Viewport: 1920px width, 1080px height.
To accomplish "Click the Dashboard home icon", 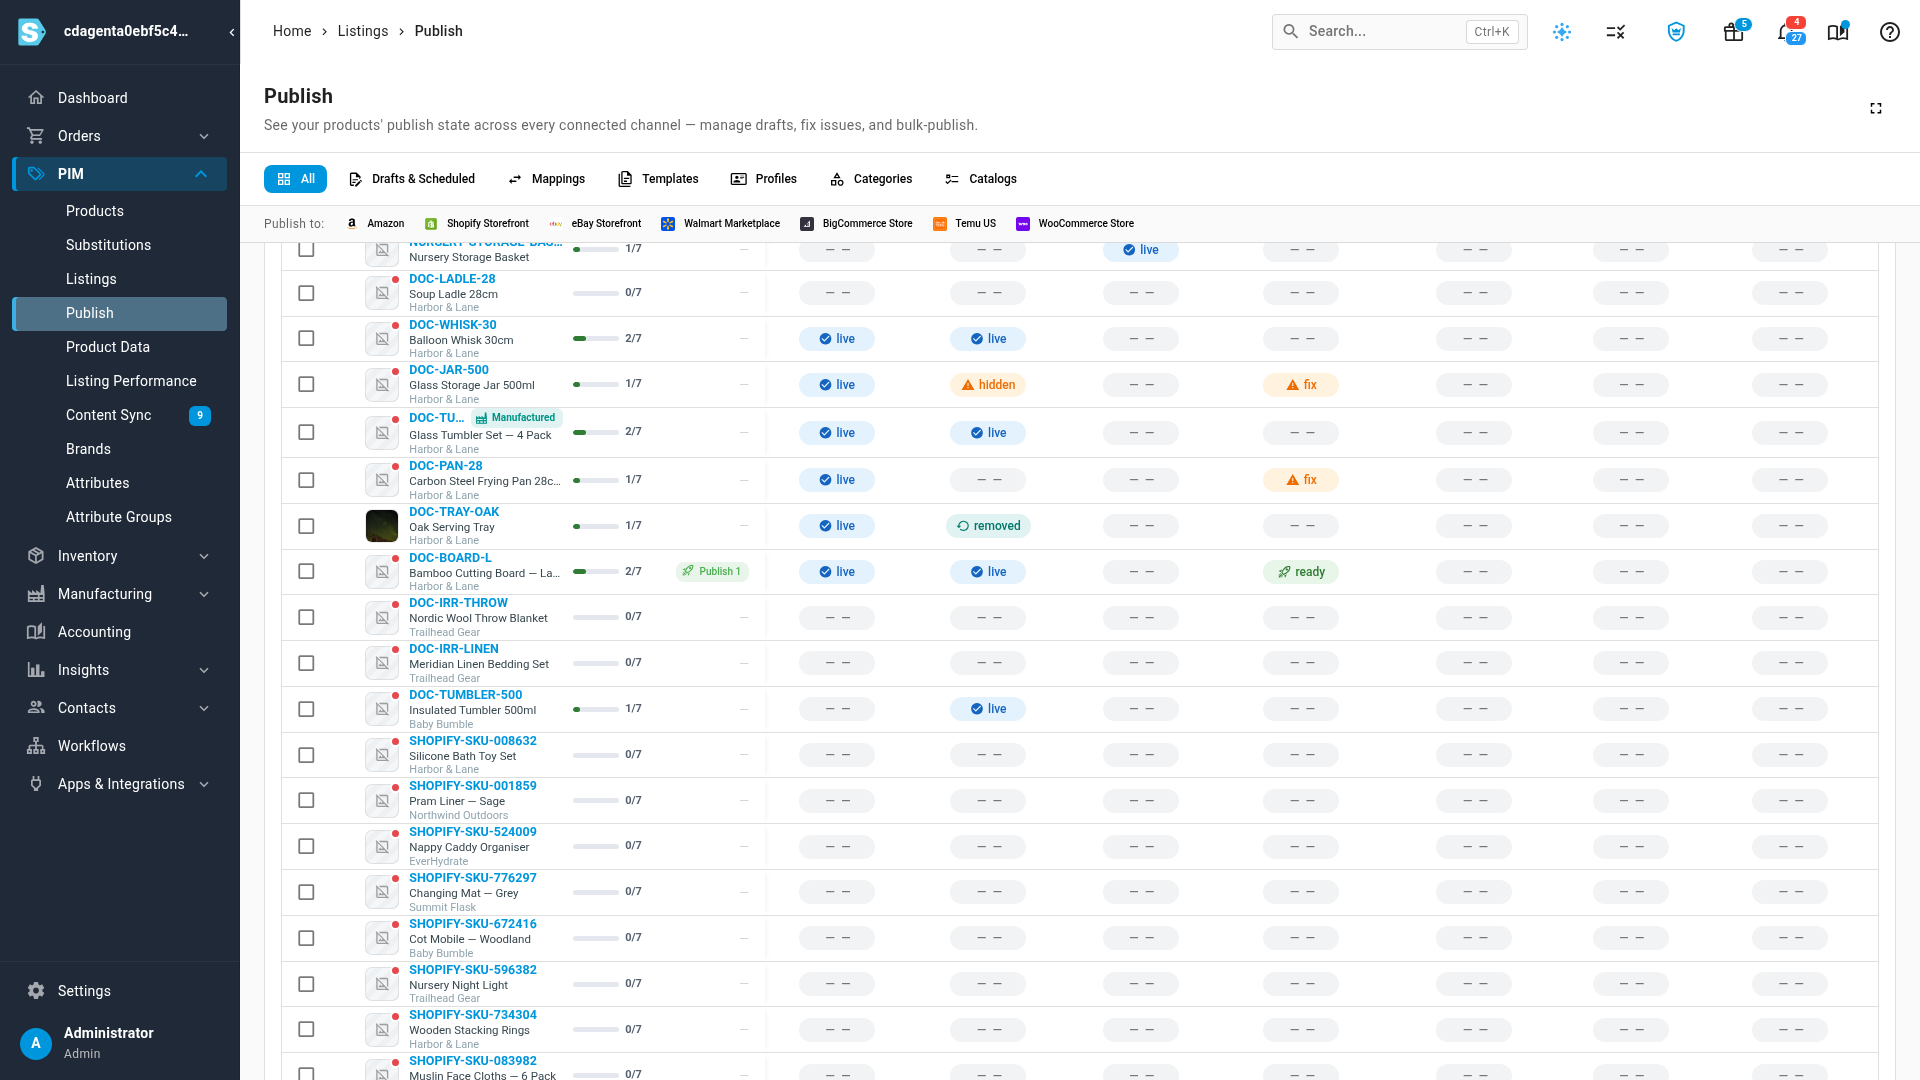I will (36, 98).
